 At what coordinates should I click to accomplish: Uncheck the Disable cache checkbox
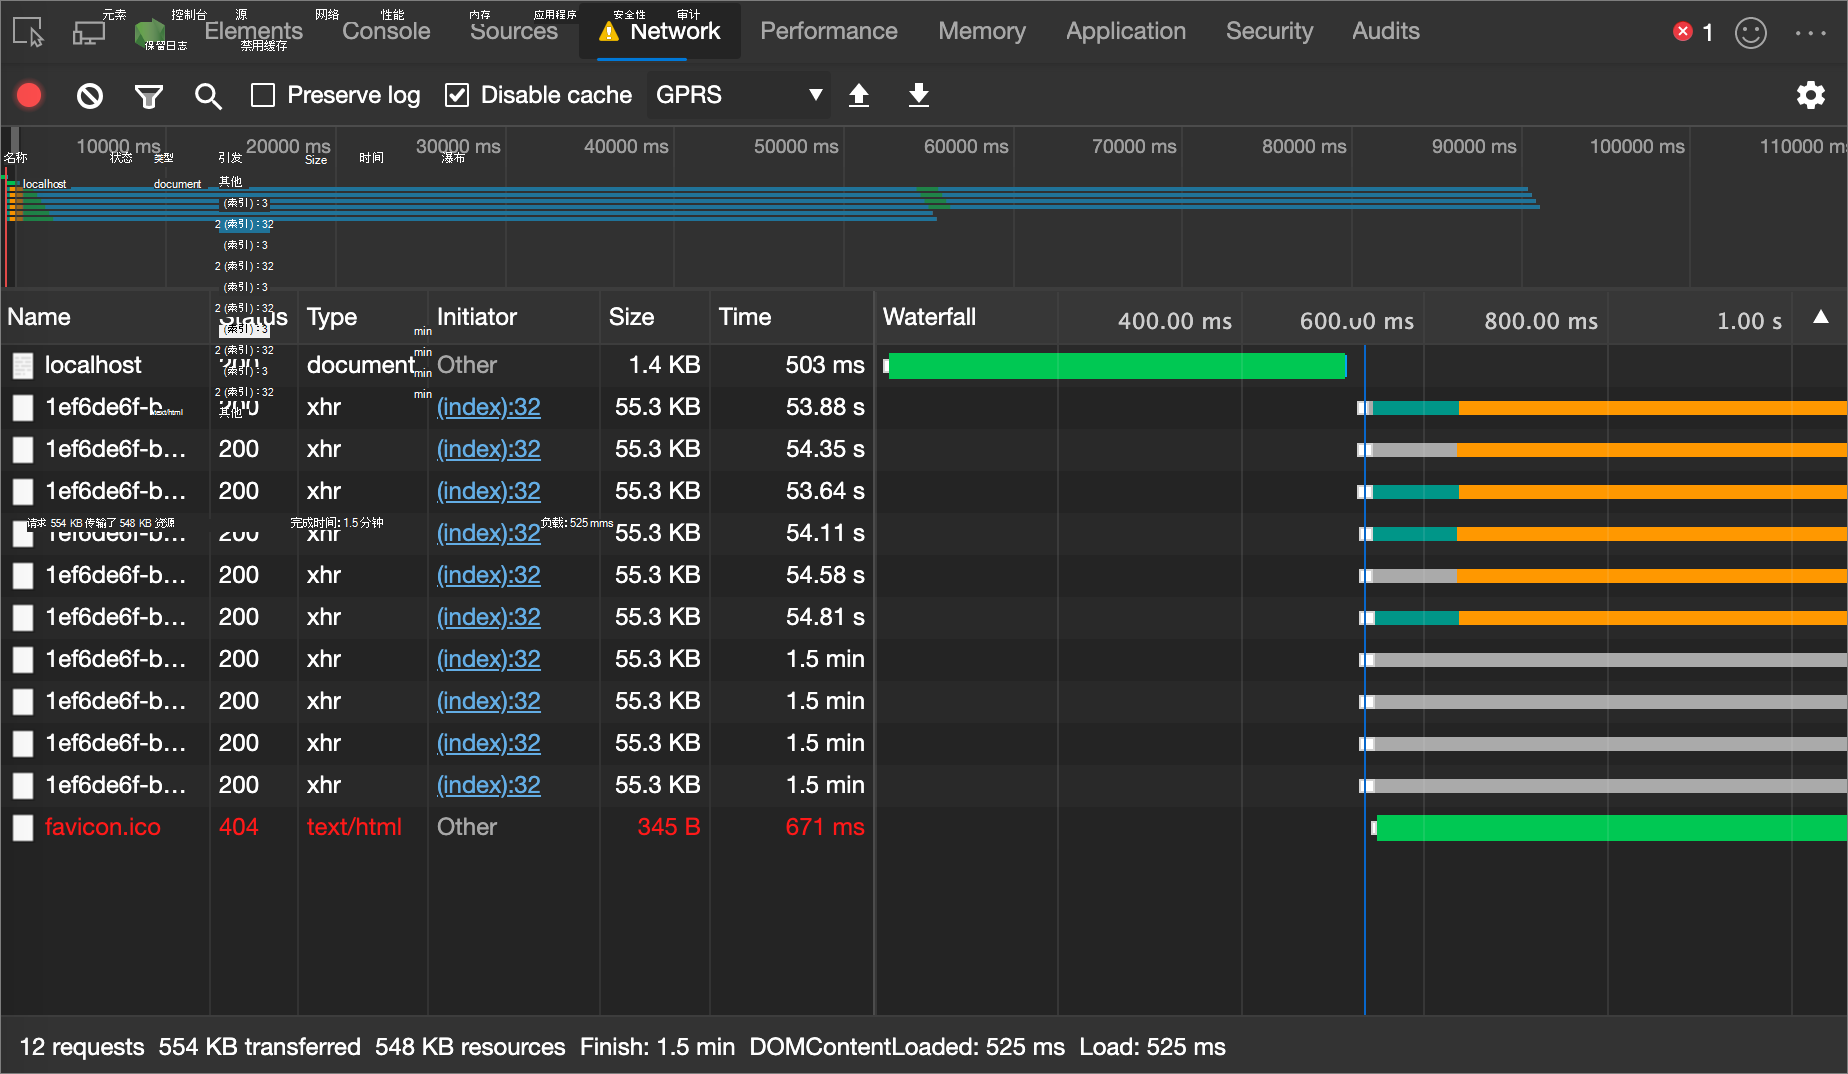pos(457,95)
